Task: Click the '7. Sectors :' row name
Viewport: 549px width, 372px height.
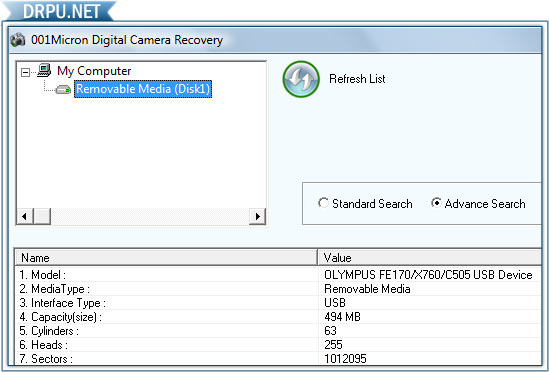Action: [x=46, y=359]
